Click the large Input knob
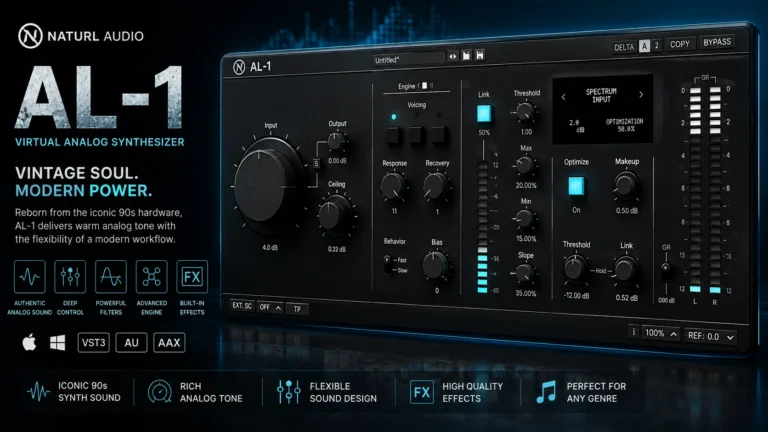The height and width of the screenshot is (432, 768). point(267,185)
